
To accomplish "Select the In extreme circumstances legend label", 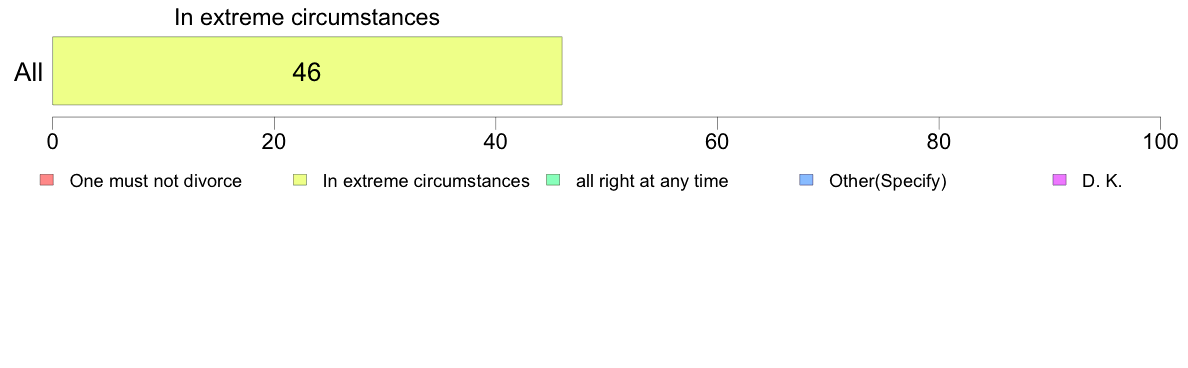I will point(426,181).
